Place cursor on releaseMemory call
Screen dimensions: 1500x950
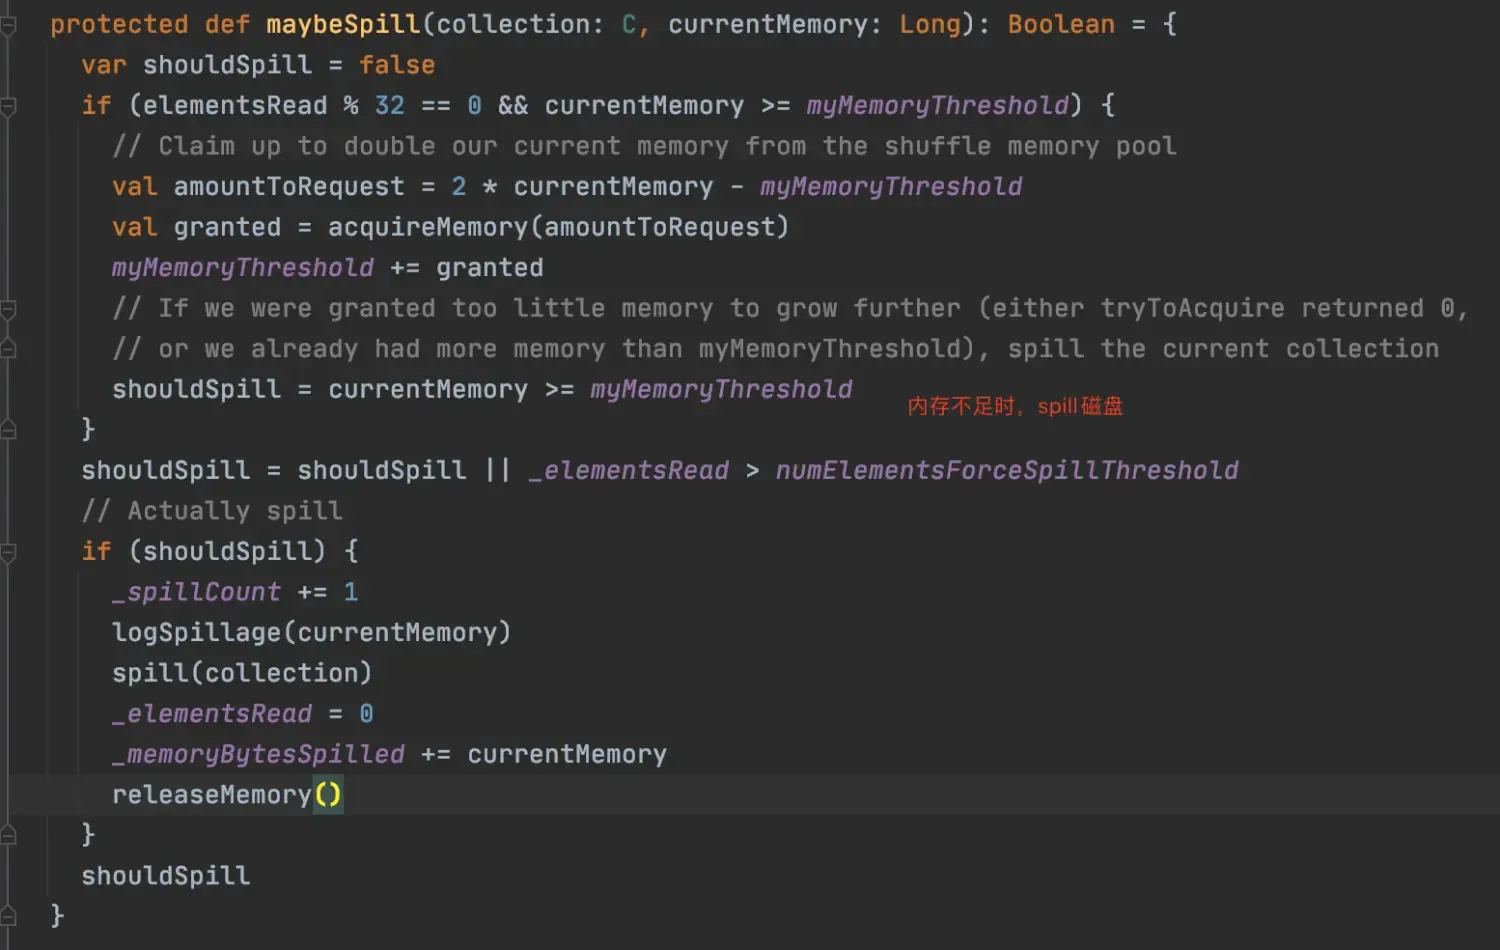(211, 795)
